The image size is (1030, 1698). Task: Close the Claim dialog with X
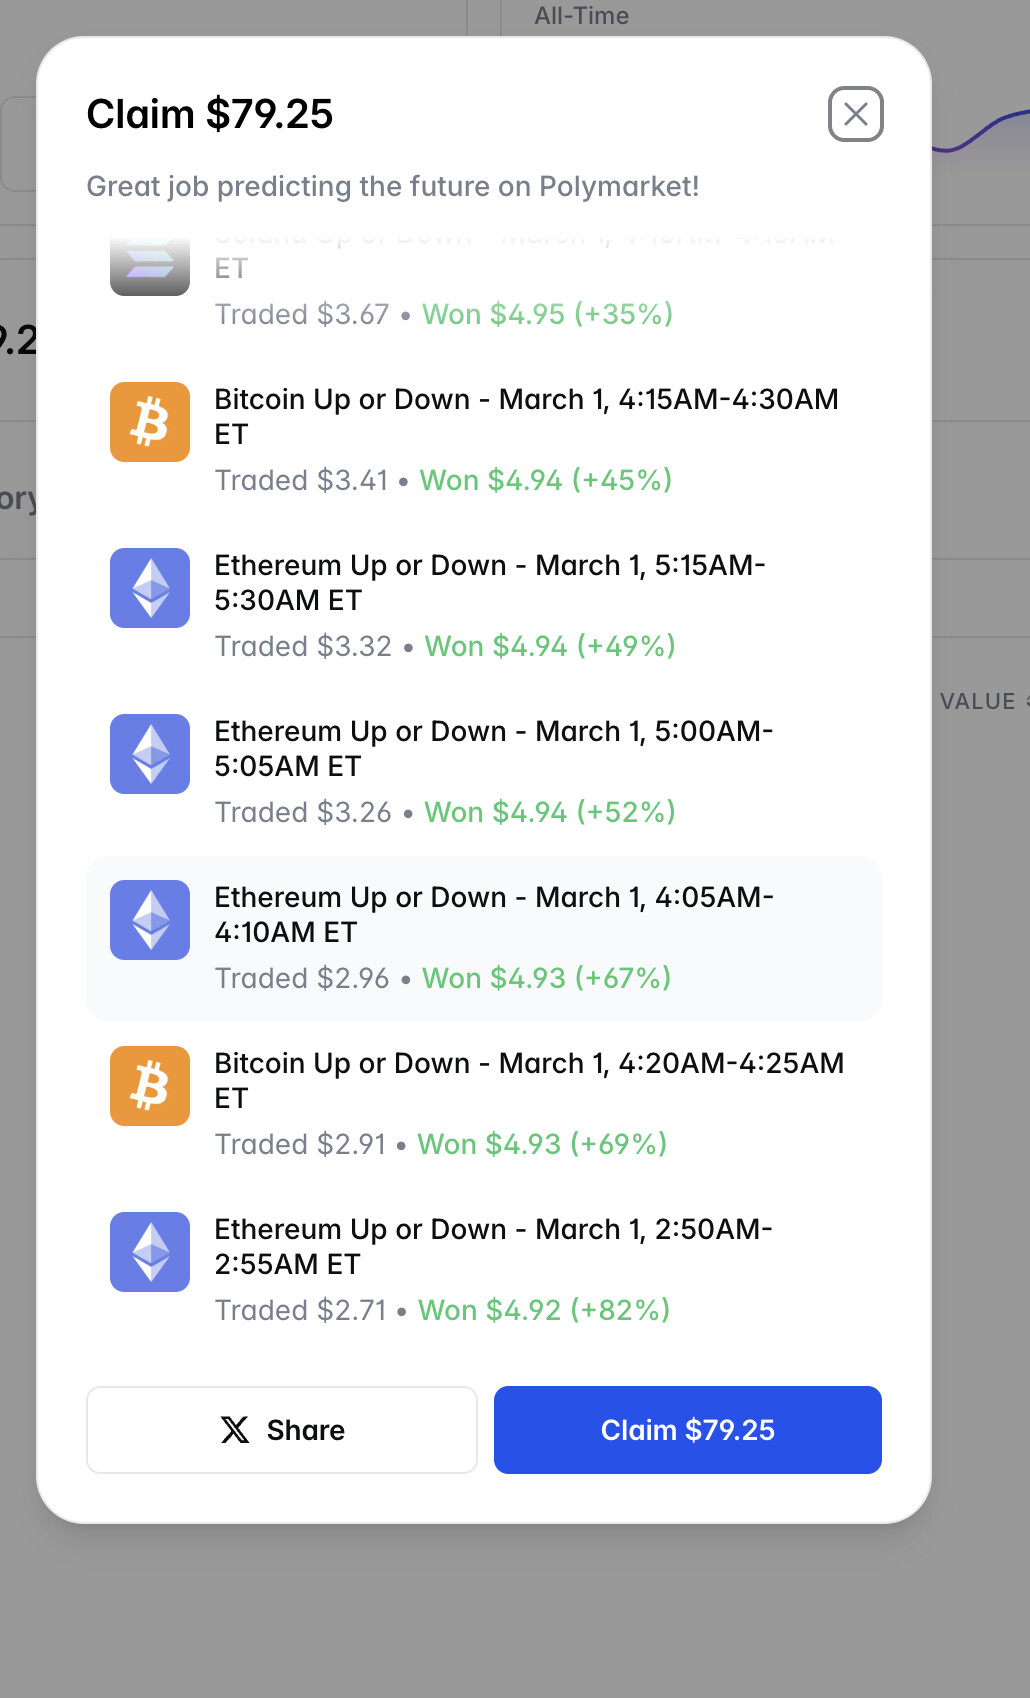(855, 114)
